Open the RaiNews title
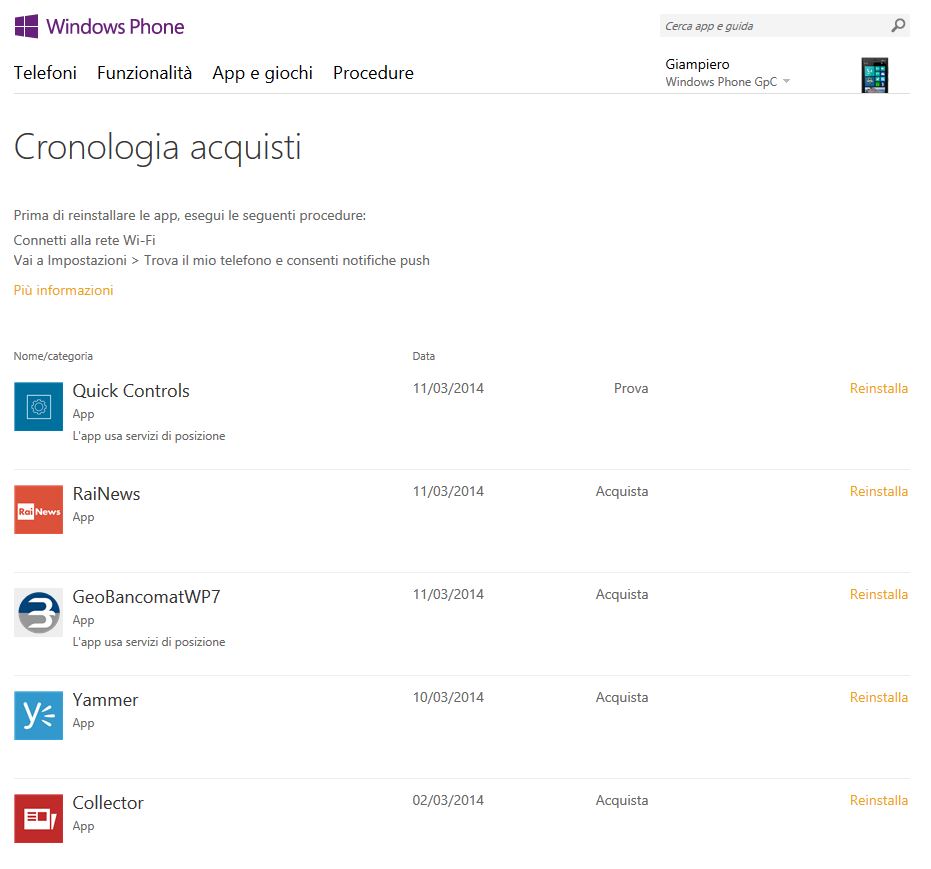Screen dimensions: 931x869 [x=106, y=494]
